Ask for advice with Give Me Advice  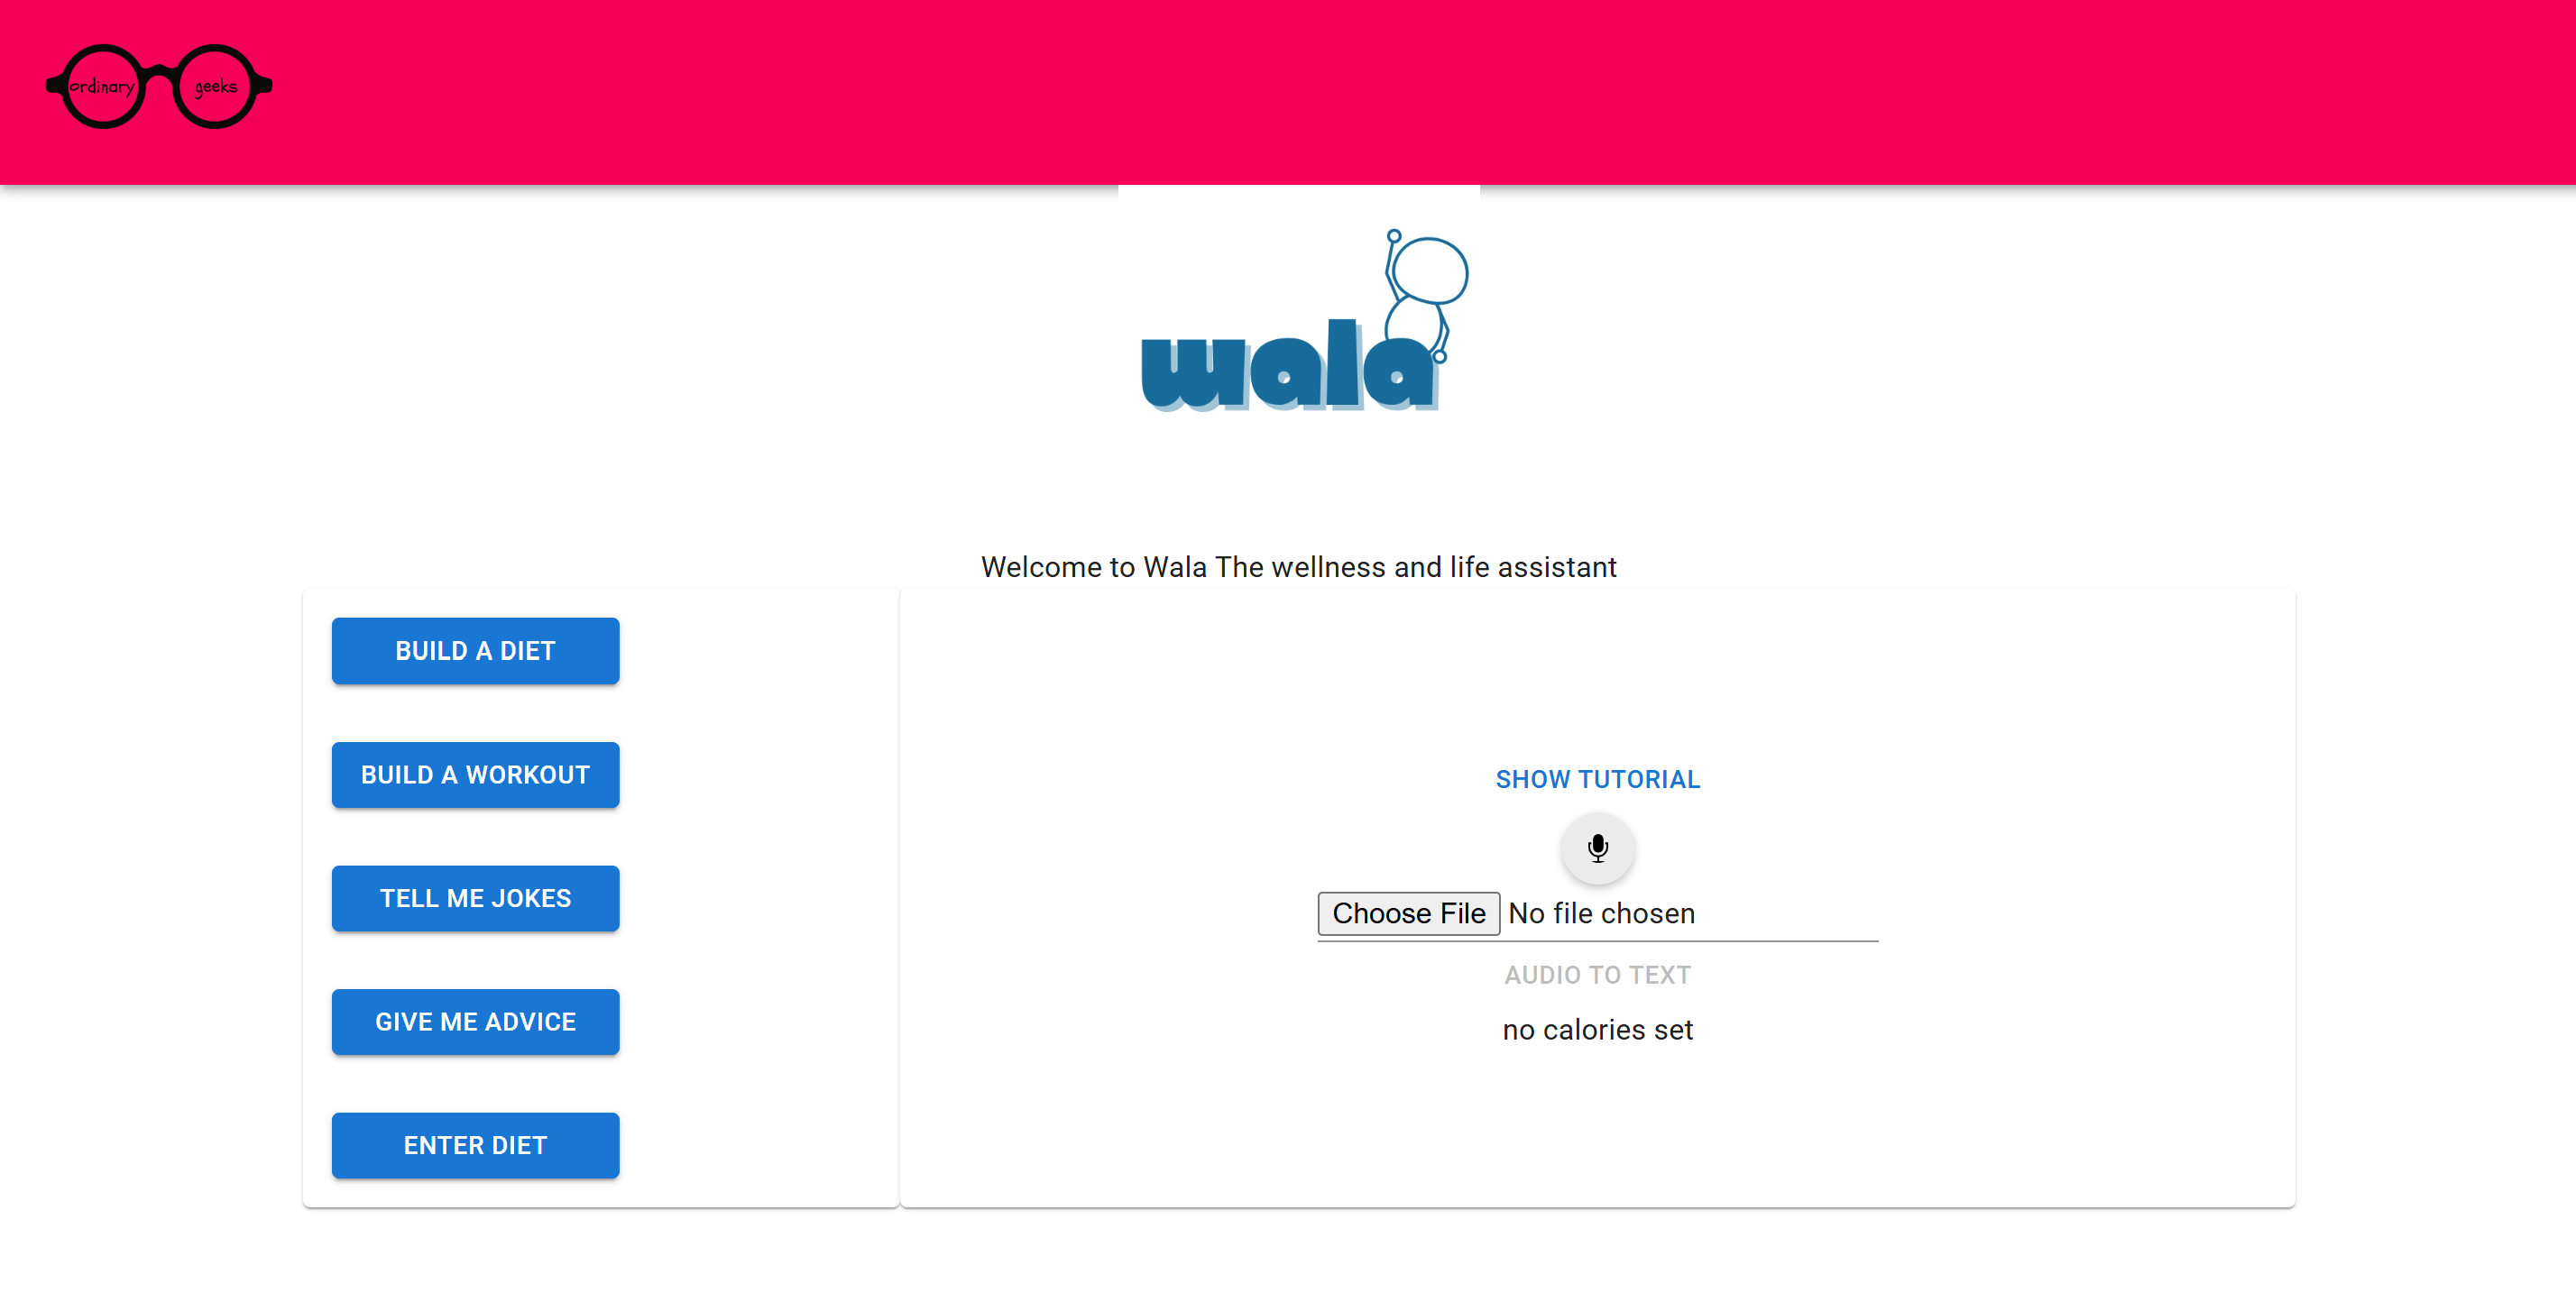click(x=475, y=1022)
